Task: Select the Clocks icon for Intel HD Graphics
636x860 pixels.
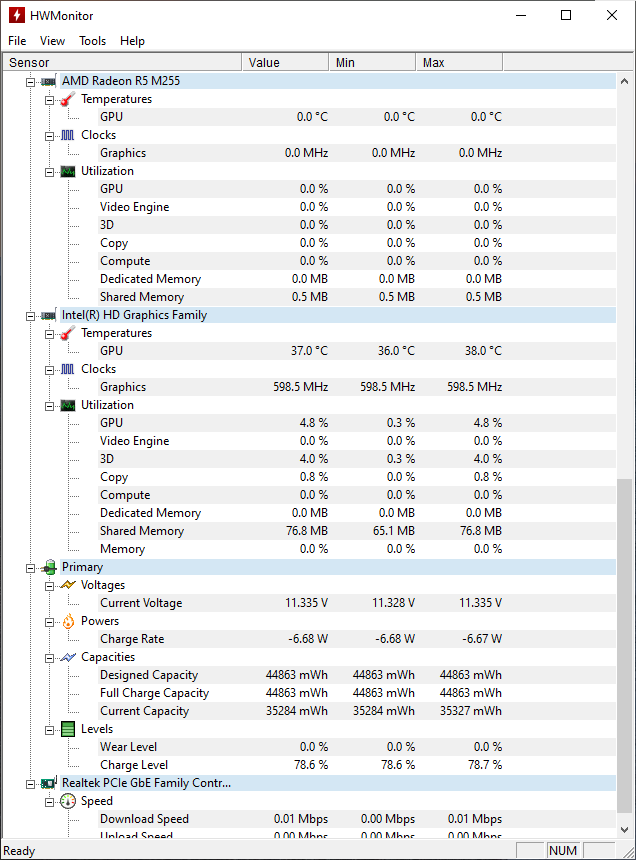Action: click(x=67, y=368)
